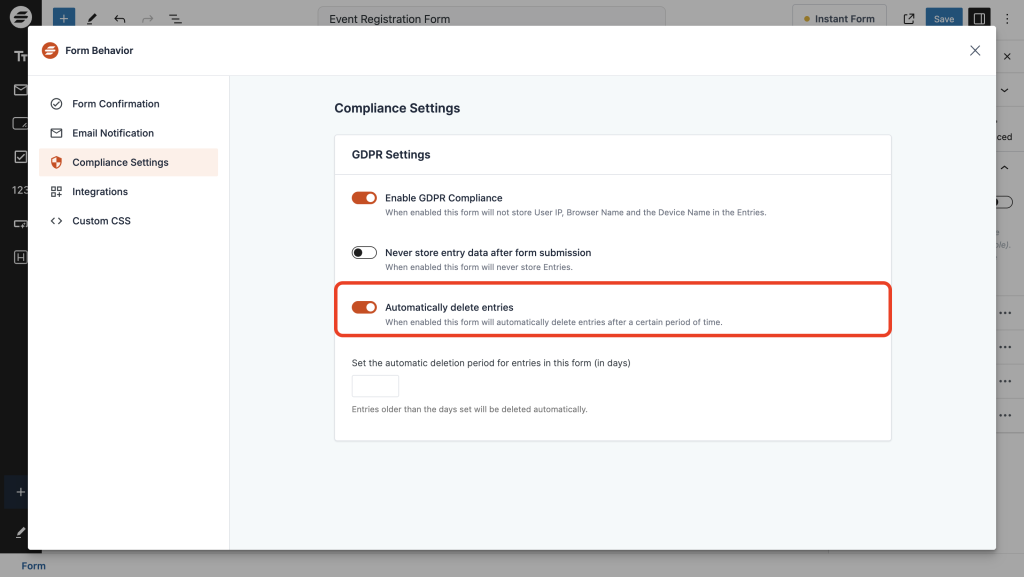Click the automatic deletion period input field
Viewport: 1024px width, 577px height.
[374, 385]
